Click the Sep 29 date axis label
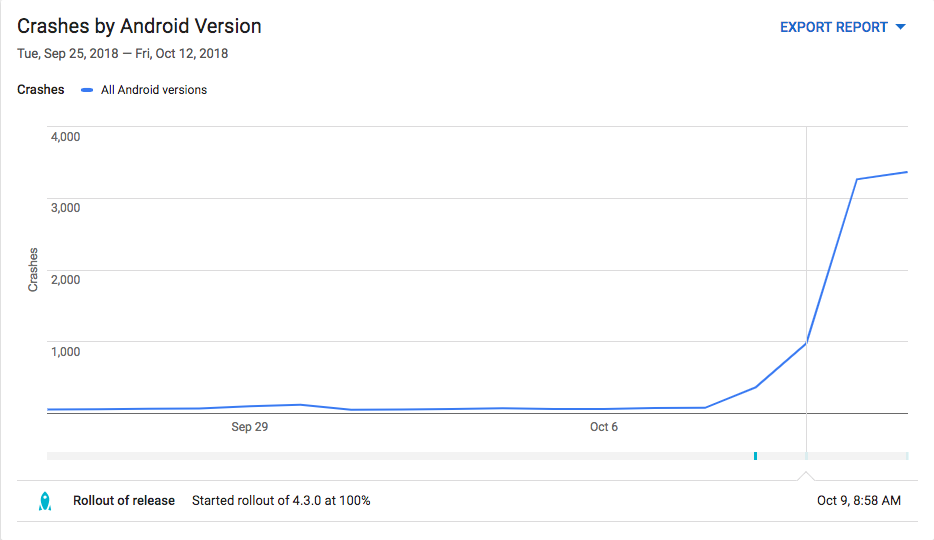 click(249, 427)
